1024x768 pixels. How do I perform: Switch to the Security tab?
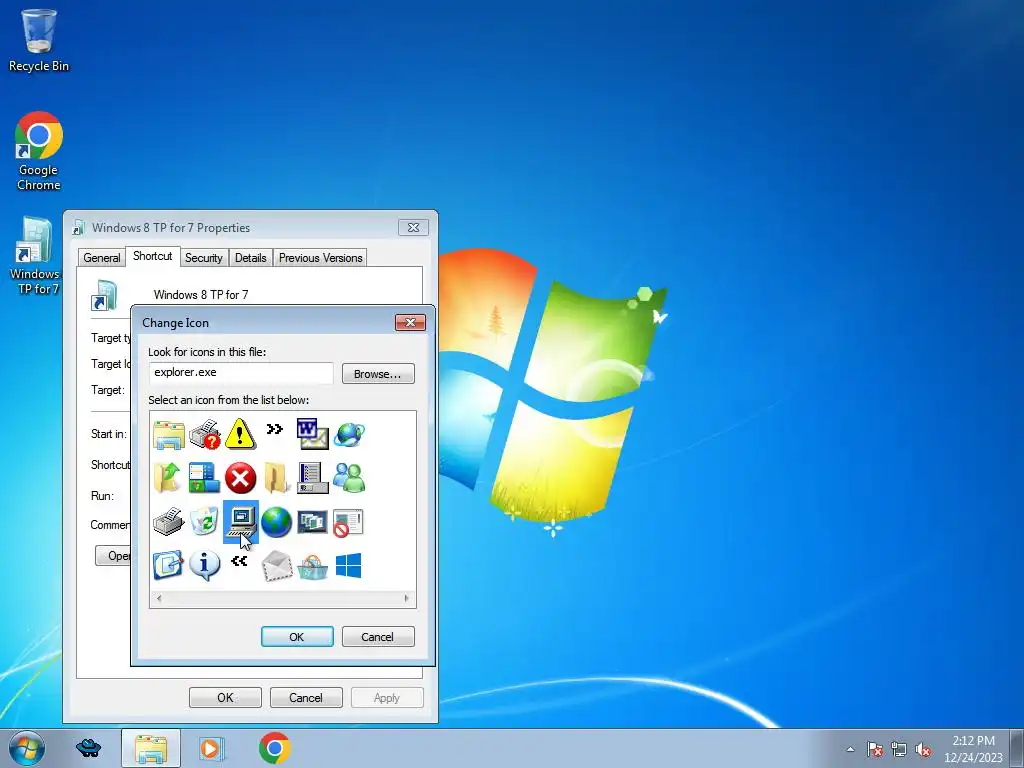click(x=204, y=258)
